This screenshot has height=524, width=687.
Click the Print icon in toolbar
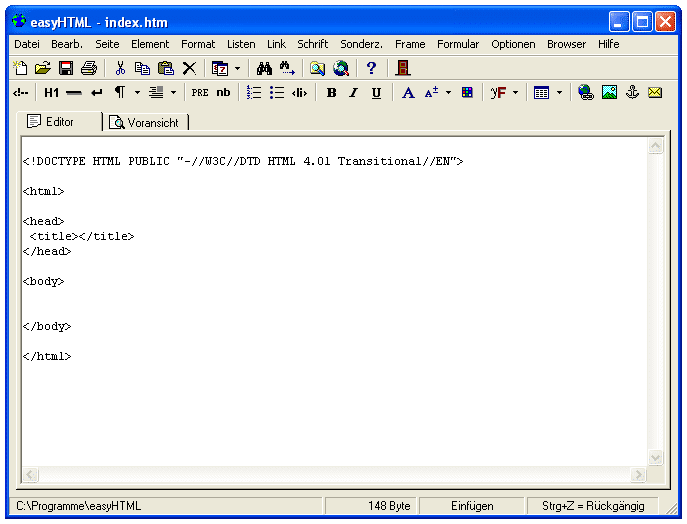pos(88,68)
